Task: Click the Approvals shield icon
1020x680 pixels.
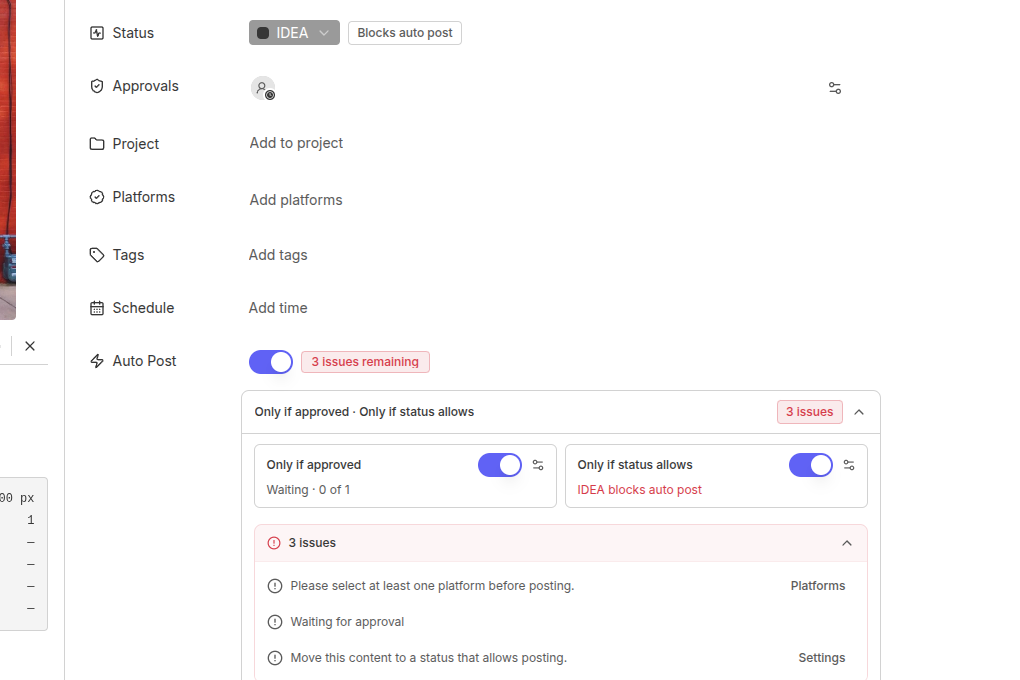Action: pyautogui.click(x=97, y=86)
